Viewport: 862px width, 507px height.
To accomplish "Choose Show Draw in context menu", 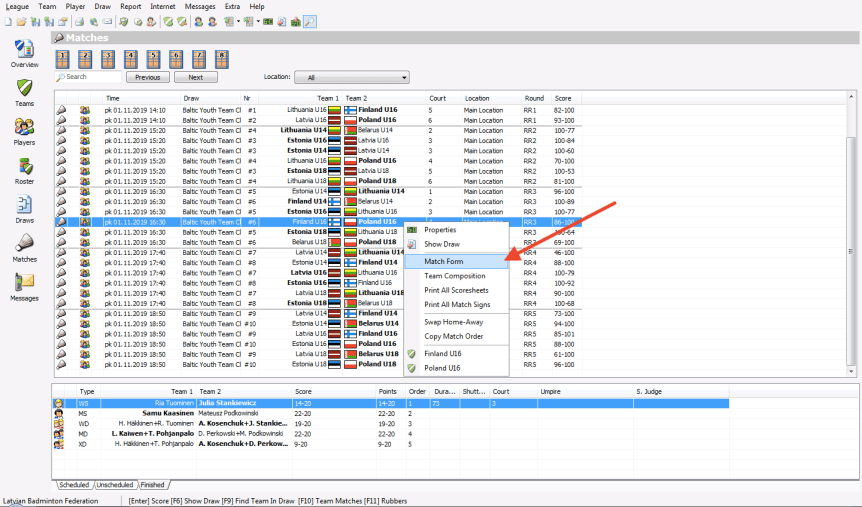I will [456, 244].
